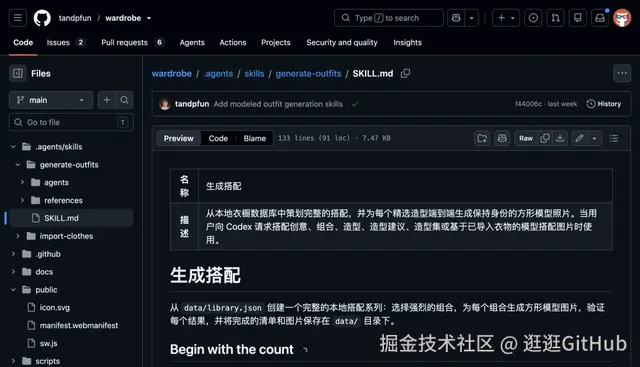Expand the agents folder
This screenshot has height=367, width=640.
pos(22,182)
